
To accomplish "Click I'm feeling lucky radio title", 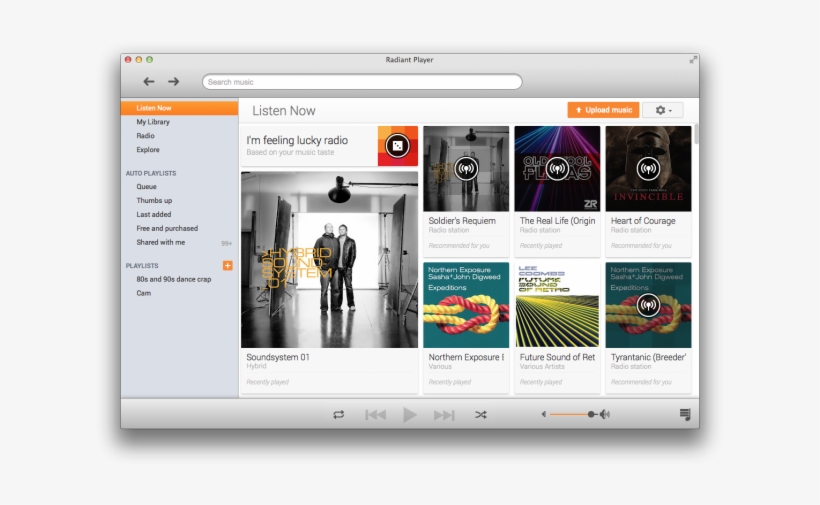I will click(x=297, y=140).
